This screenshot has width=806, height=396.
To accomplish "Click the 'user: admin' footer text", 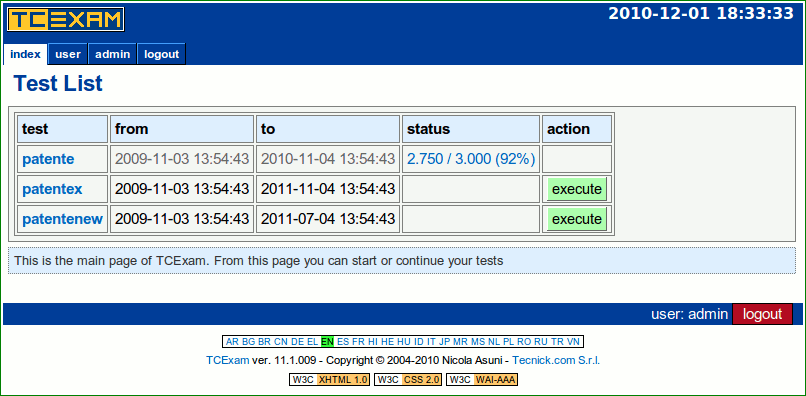I will [x=689, y=314].
